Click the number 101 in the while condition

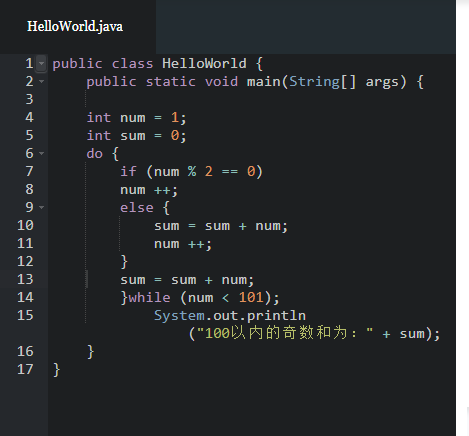tap(251, 297)
